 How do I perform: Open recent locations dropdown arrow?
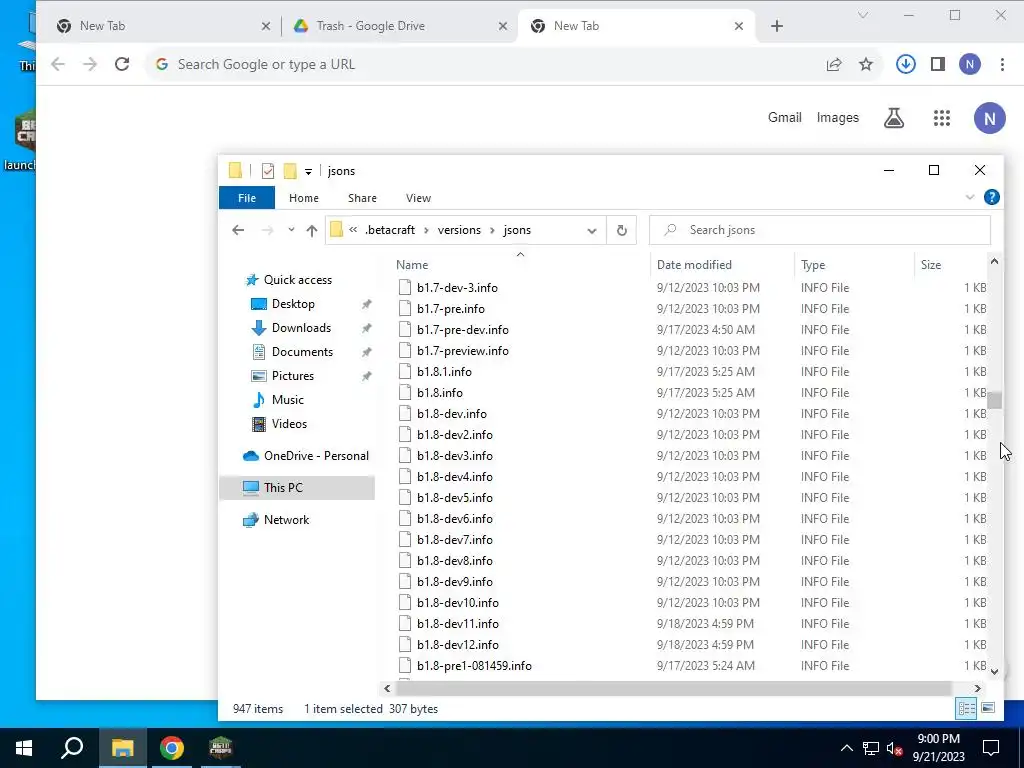[291, 230]
